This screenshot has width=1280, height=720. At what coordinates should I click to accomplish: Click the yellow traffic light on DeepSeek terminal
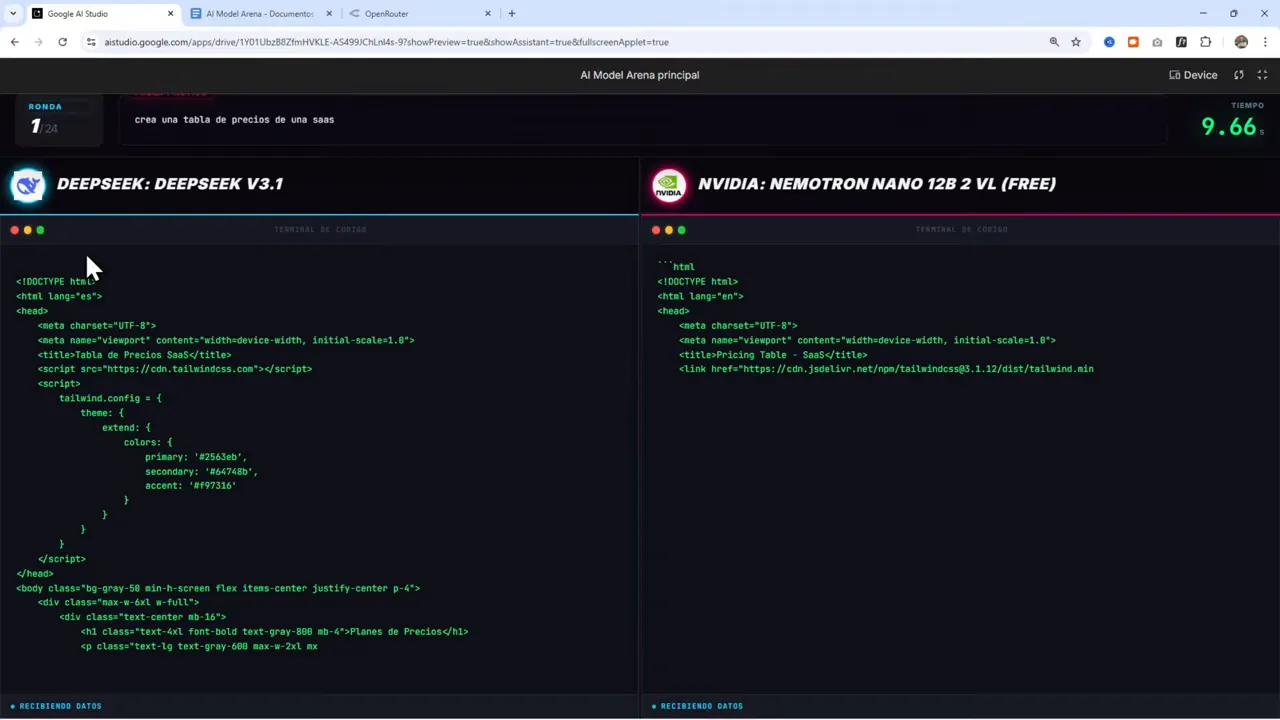coord(27,230)
